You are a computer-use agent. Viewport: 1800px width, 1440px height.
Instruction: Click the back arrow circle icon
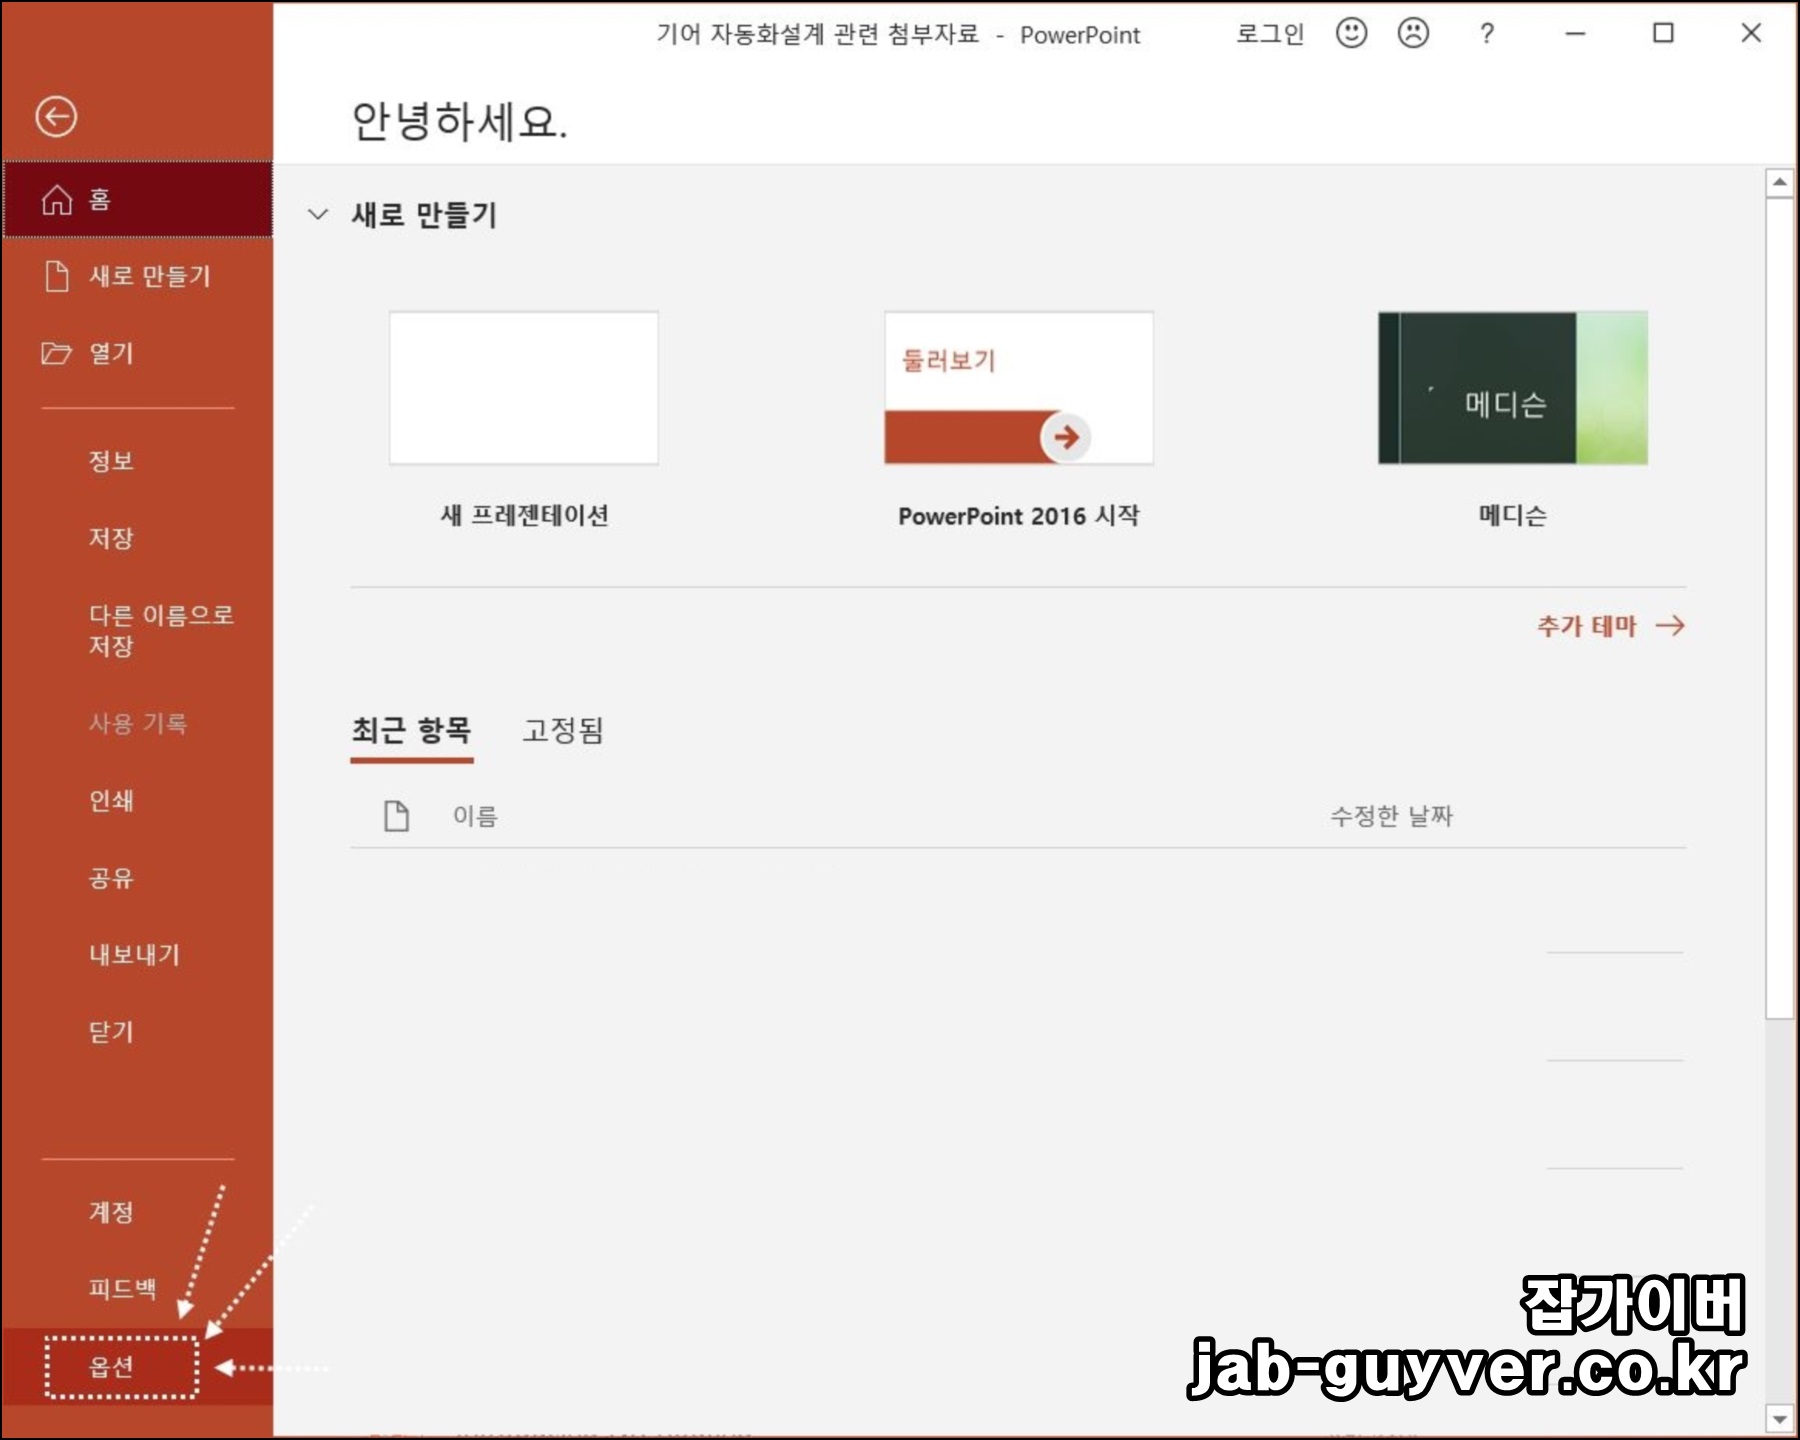coord(56,116)
